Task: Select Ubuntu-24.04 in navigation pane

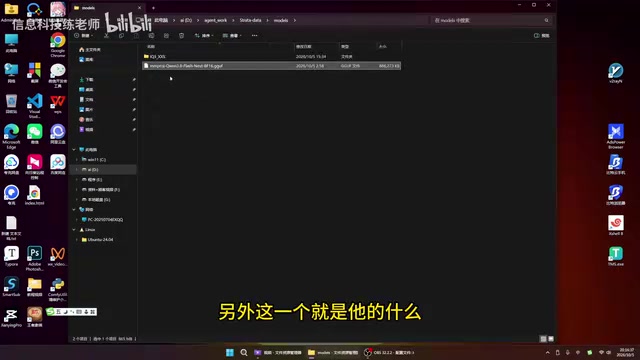Action: tap(97, 240)
